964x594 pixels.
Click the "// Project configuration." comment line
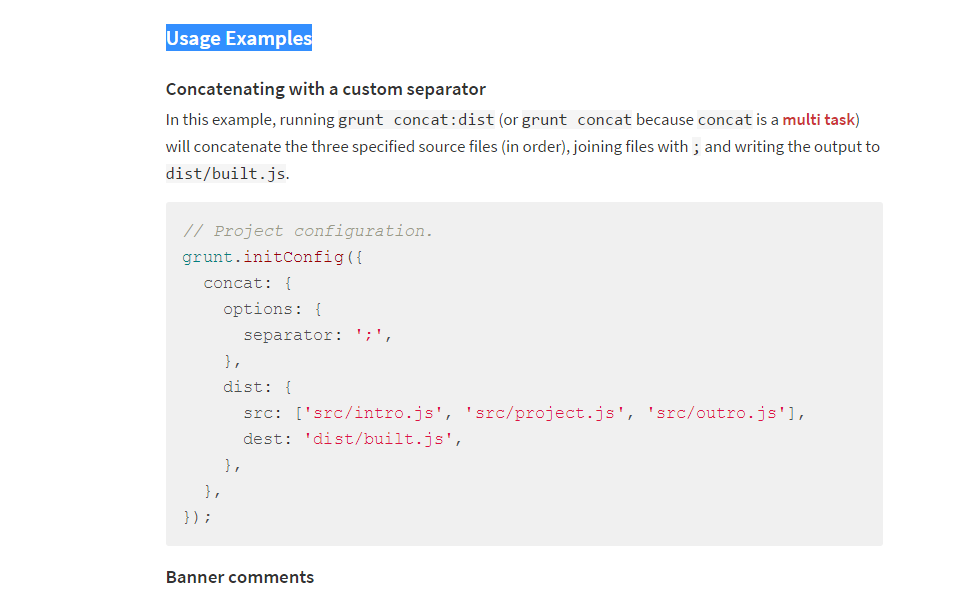coord(308,231)
